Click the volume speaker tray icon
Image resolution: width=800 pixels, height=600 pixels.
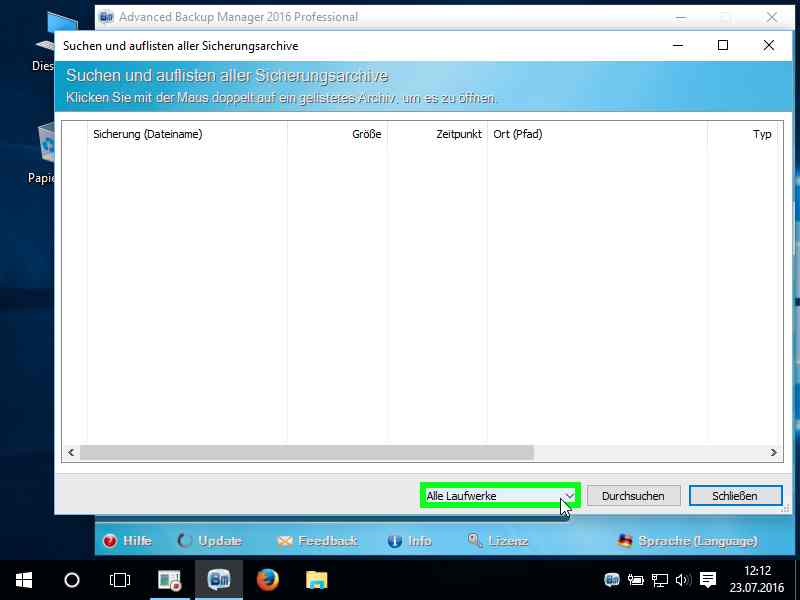click(683, 580)
